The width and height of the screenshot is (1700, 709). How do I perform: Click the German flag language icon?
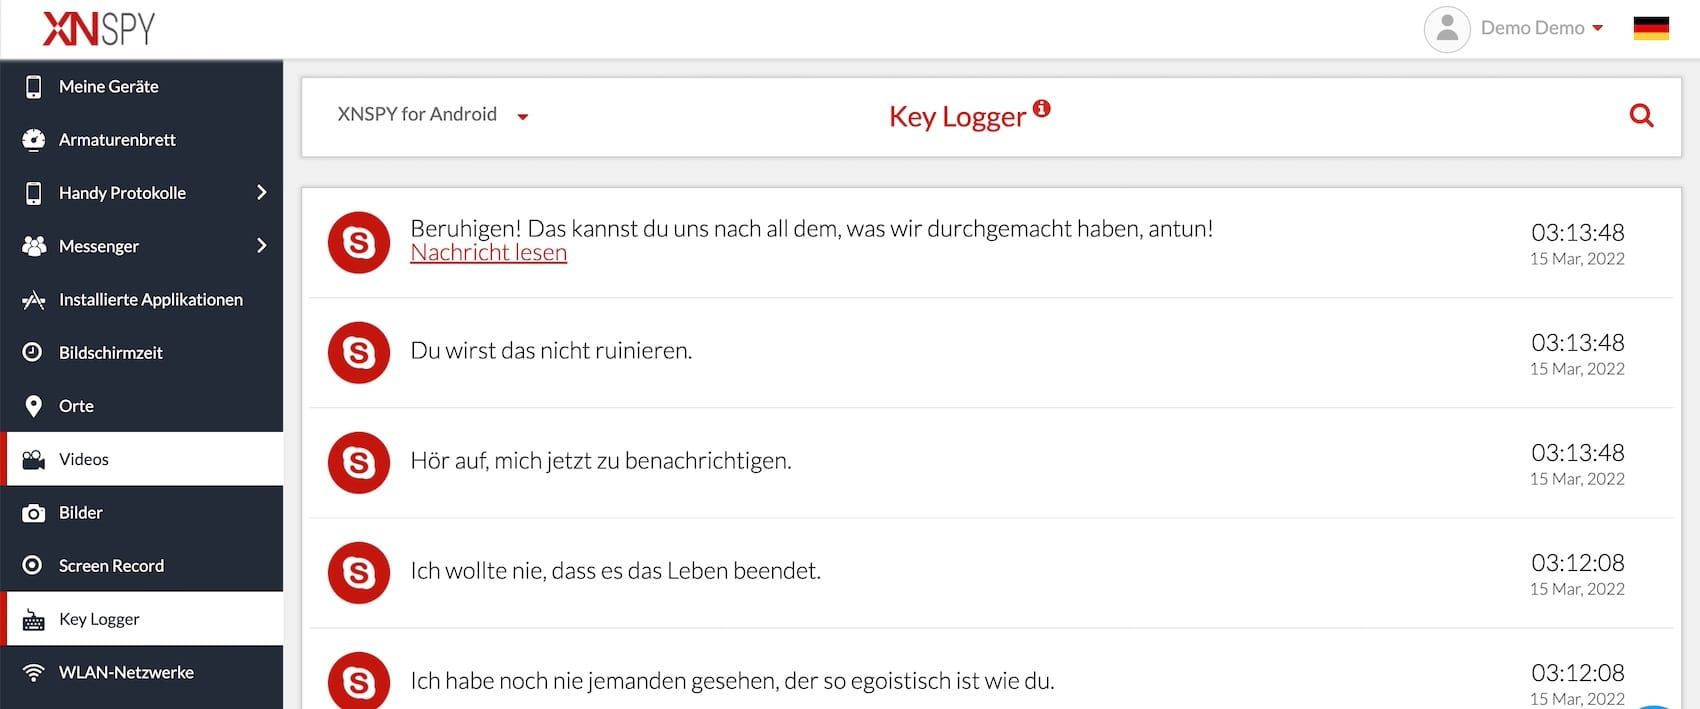1651,29
